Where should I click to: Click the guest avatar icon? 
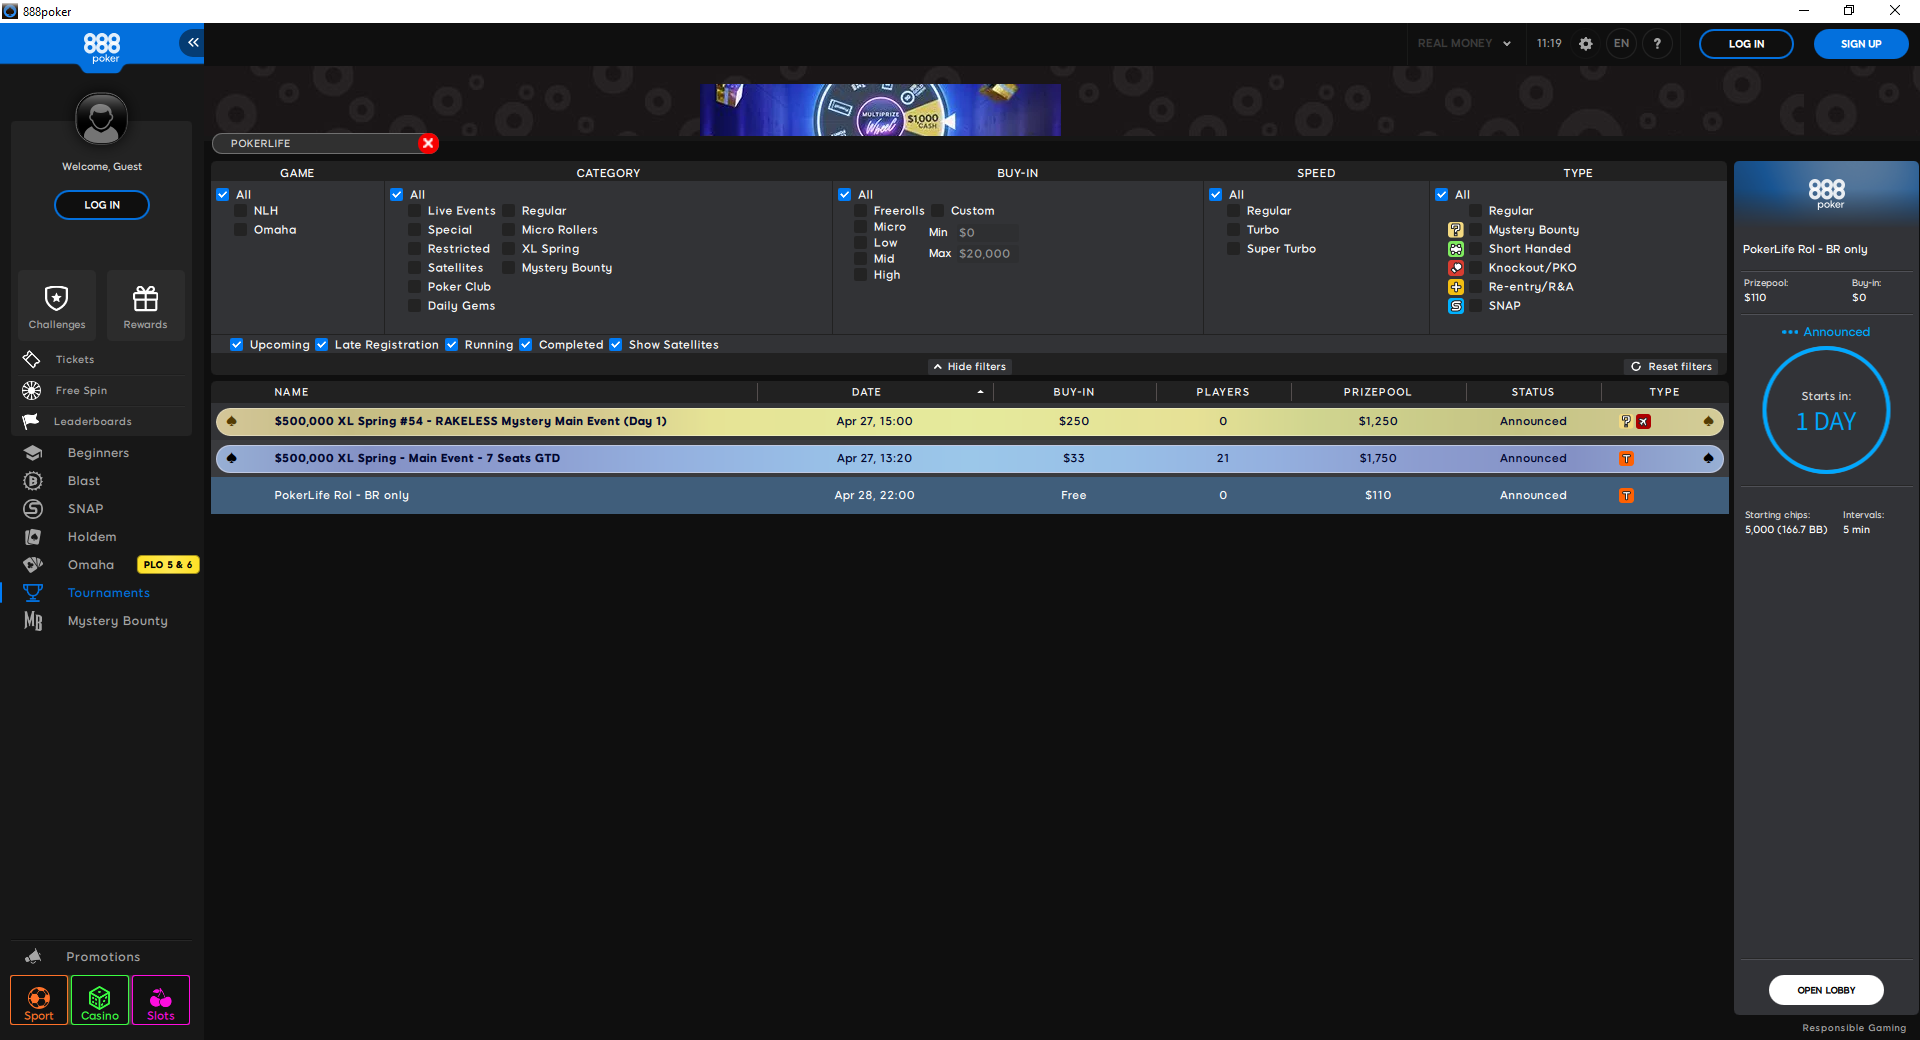coord(101,119)
